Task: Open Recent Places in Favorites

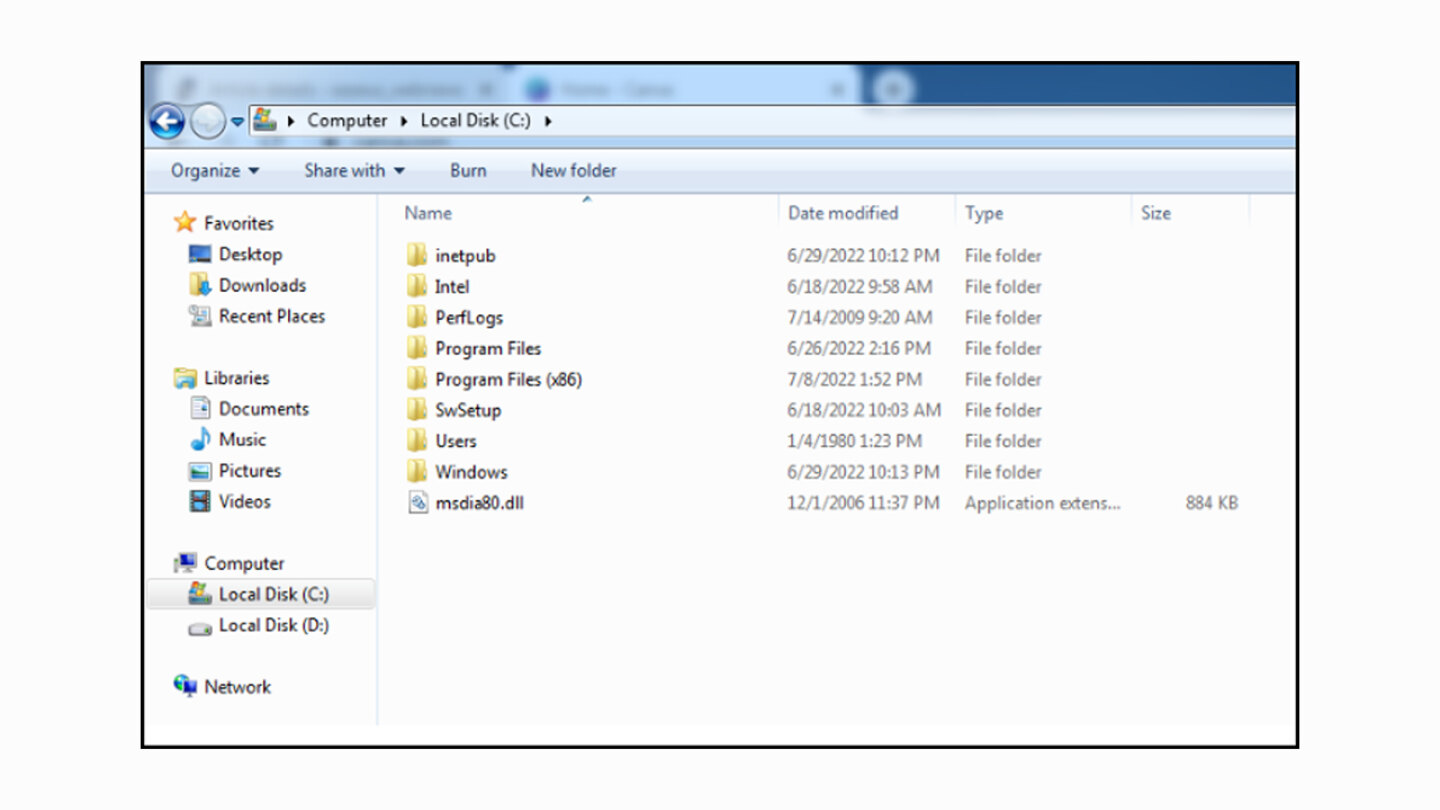Action: [x=272, y=316]
